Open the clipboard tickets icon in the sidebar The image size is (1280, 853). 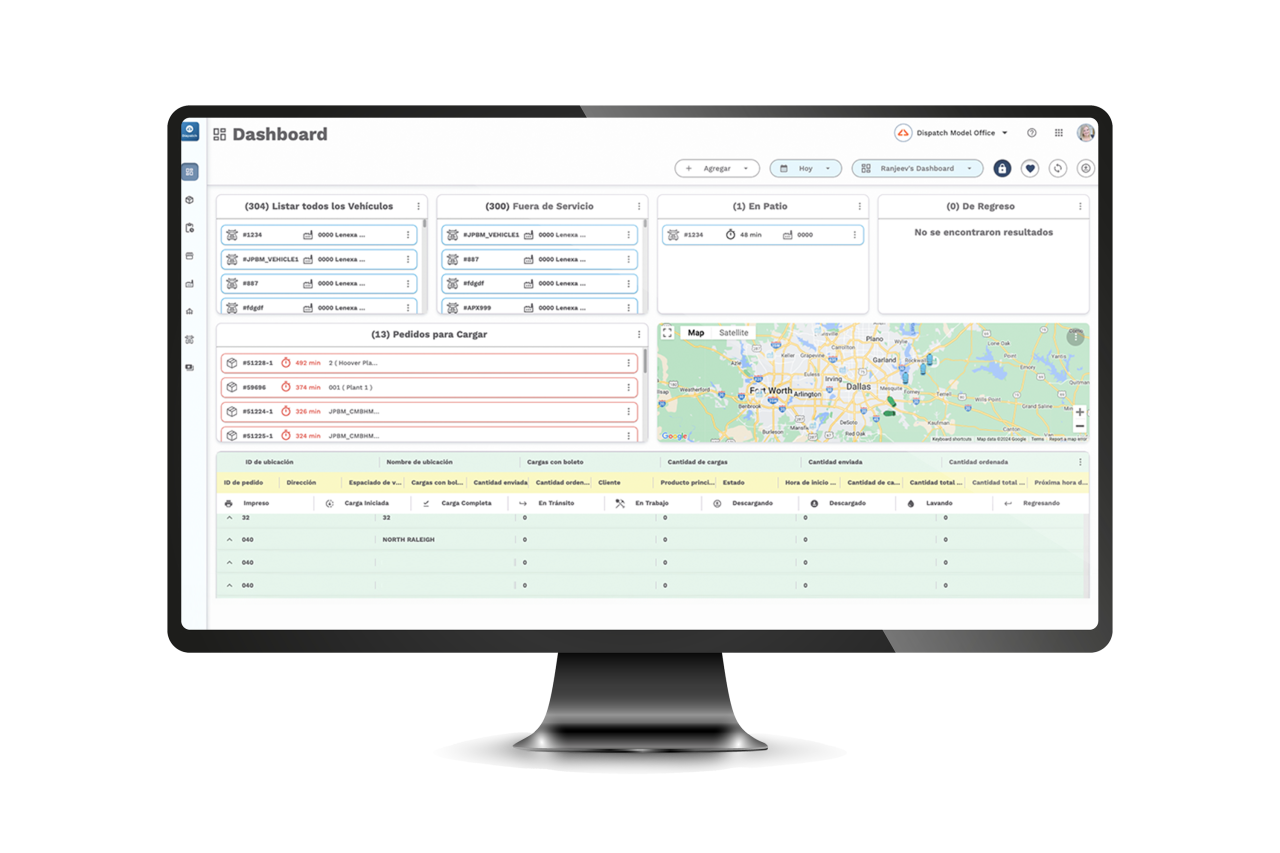[x=190, y=227]
